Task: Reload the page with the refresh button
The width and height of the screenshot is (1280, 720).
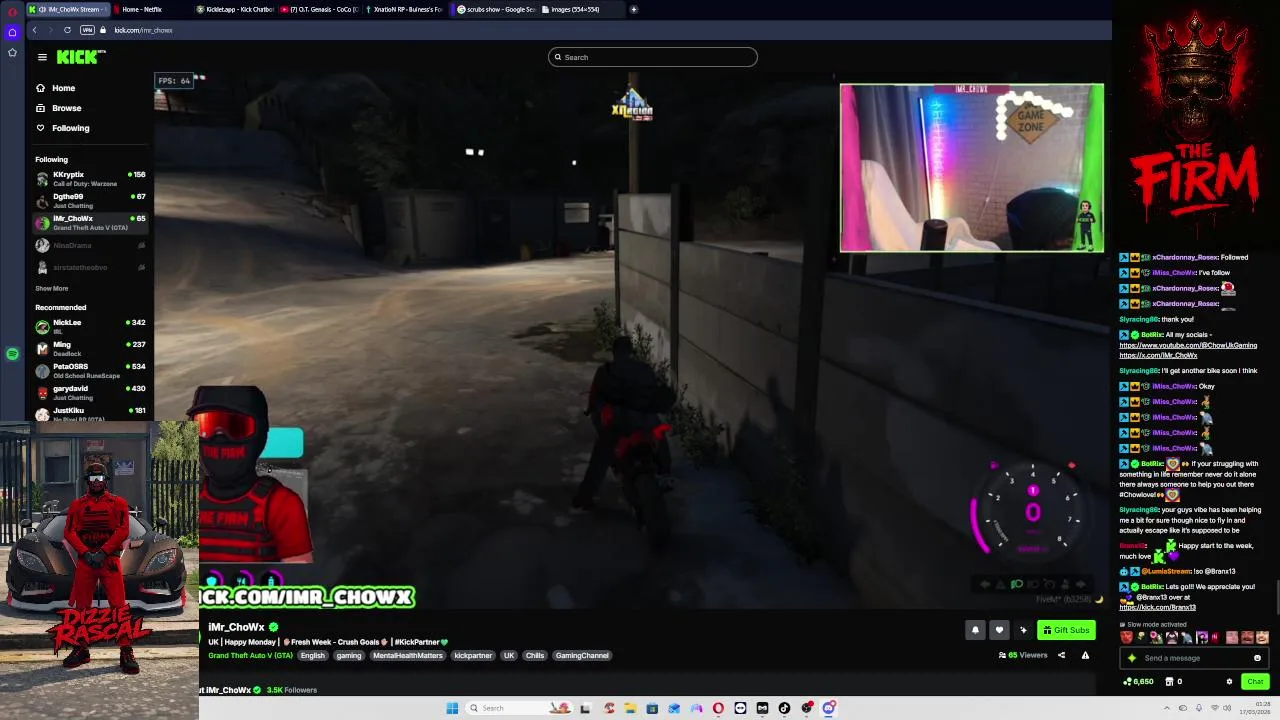Action: pyautogui.click(x=67, y=30)
